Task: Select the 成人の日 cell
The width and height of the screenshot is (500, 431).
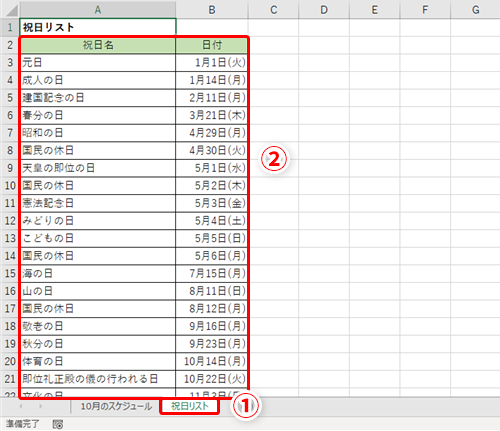Action: (x=98, y=80)
